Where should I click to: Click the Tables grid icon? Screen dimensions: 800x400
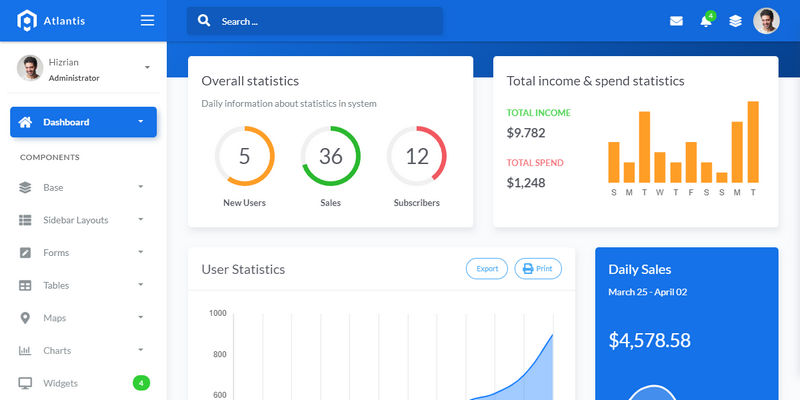[x=26, y=285]
